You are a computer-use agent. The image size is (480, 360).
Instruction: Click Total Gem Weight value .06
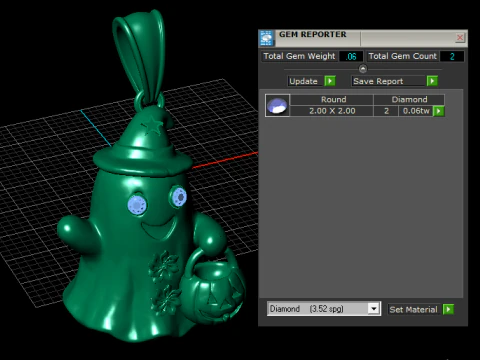tap(351, 56)
